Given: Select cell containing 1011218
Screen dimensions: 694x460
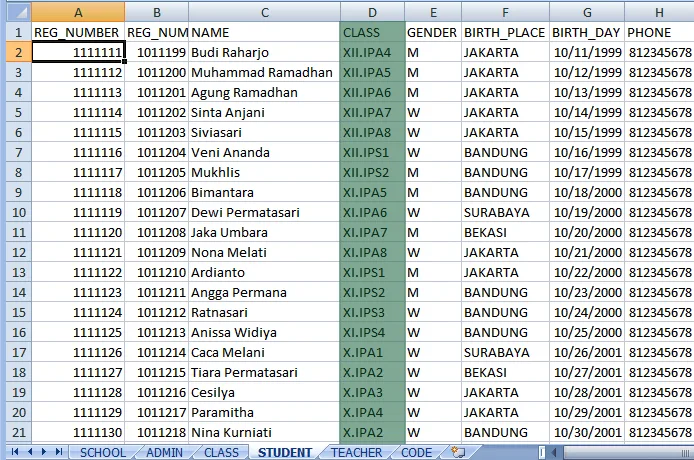Looking at the screenshot, I should [x=157, y=432].
